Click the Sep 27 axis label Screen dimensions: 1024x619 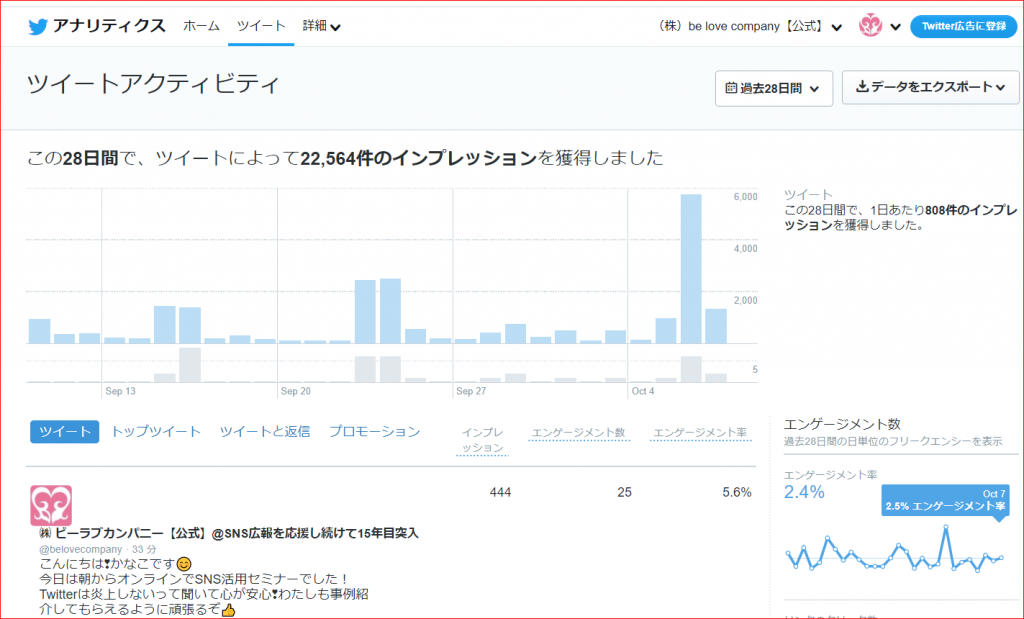[471, 391]
